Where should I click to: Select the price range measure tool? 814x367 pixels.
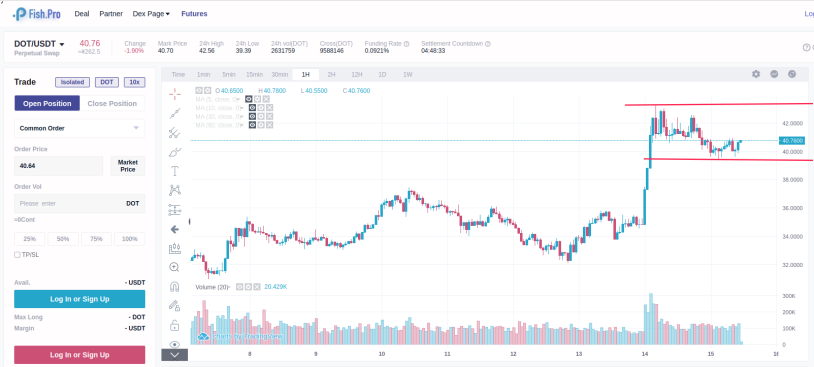[x=175, y=248]
